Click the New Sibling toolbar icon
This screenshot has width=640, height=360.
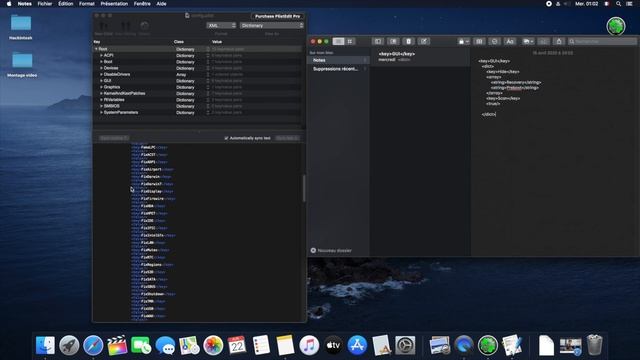(x=125, y=28)
